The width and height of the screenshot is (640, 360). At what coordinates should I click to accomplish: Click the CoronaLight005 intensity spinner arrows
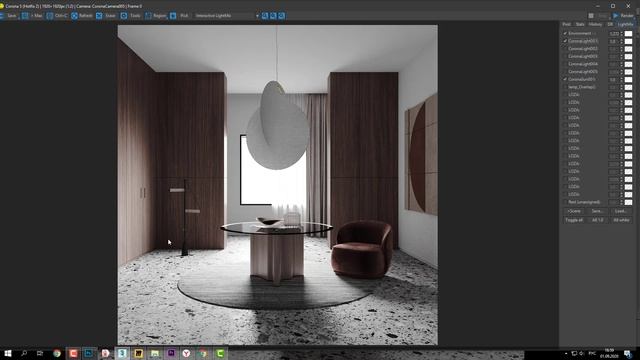622,72
